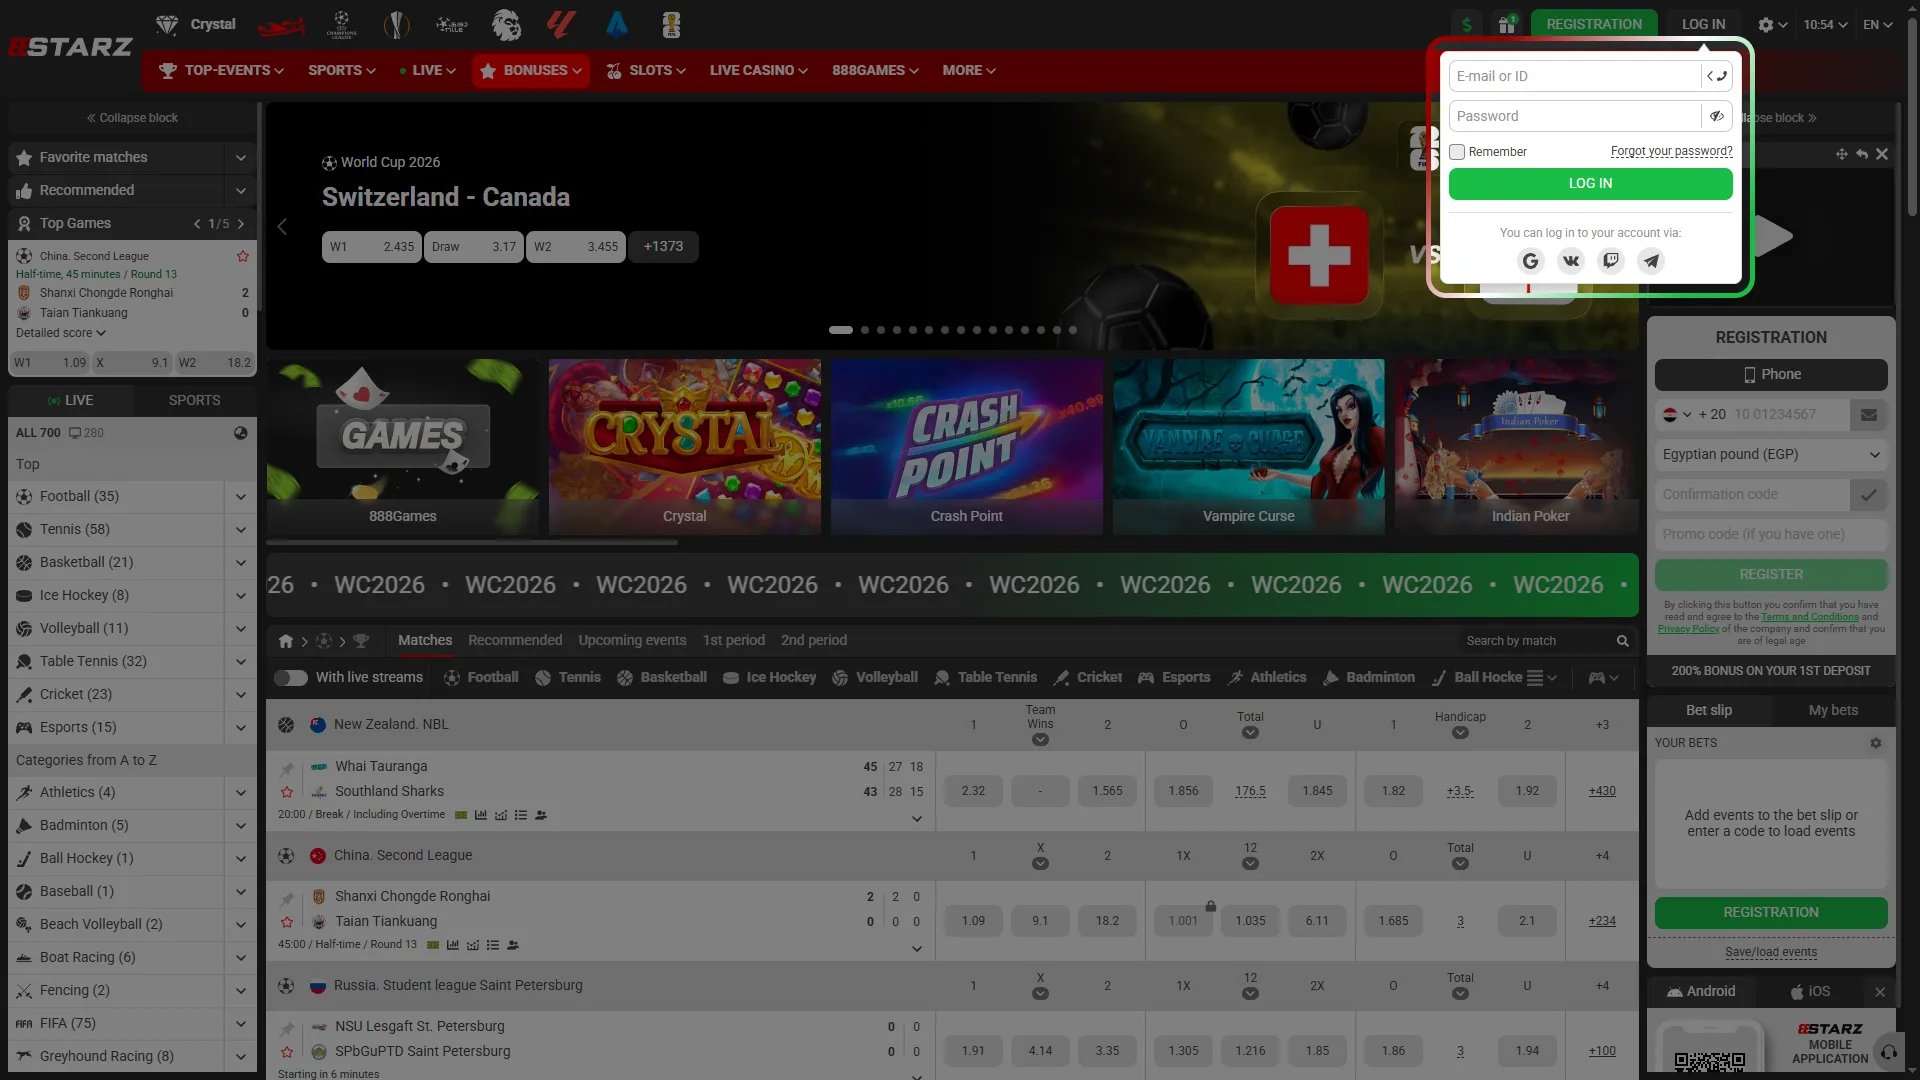The image size is (1920, 1080).
Task: Click the undo arrow in the right panel
Action: (x=1862, y=154)
